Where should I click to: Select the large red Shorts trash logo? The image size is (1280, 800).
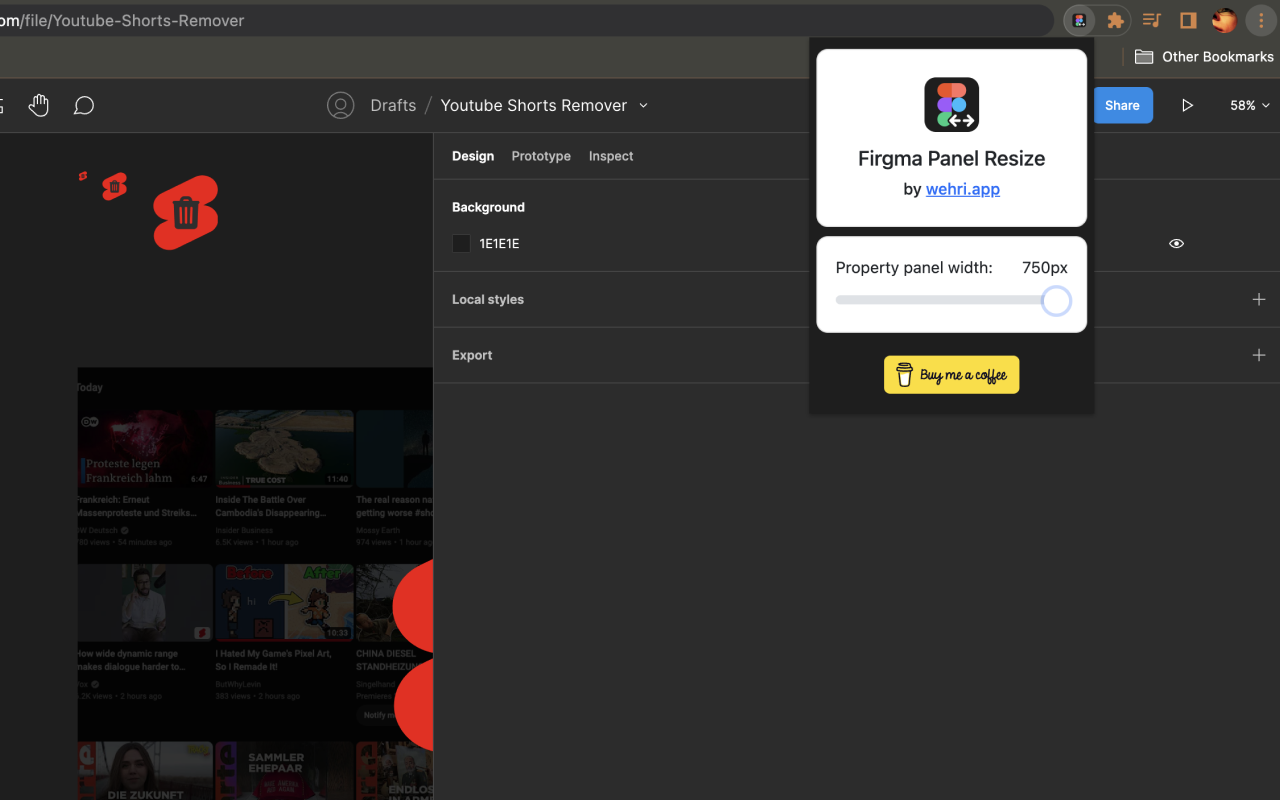pos(186,213)
